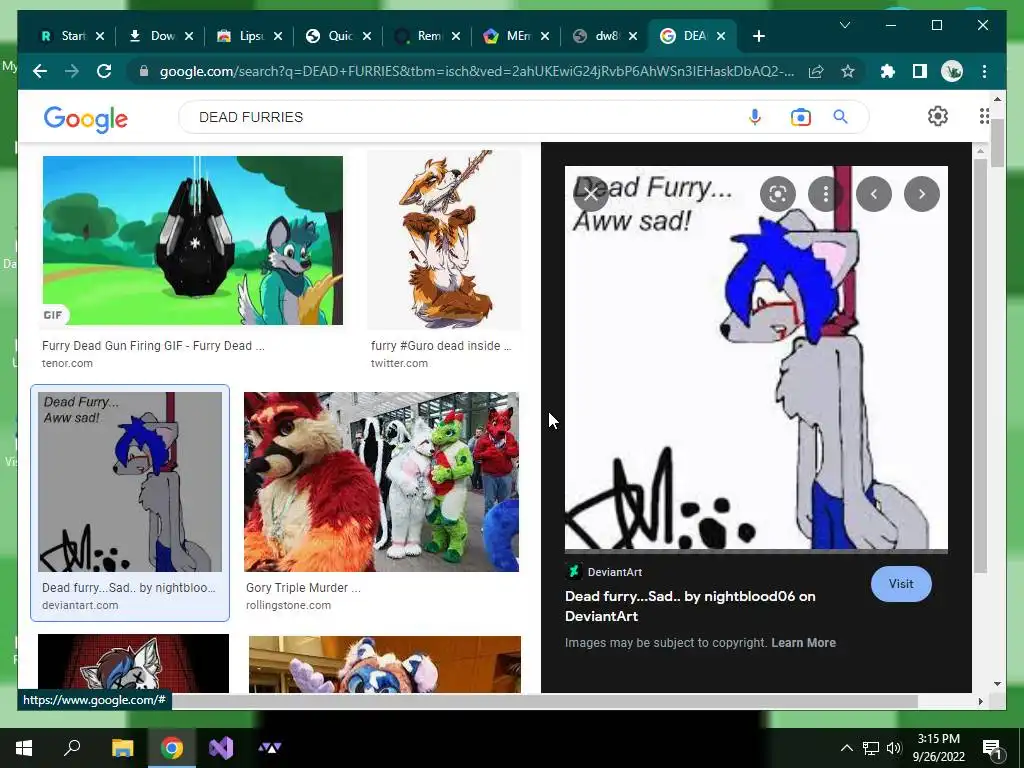Open File Explorer from taskbar
The height and width of the screenshot is (768, 1024).
[122, 748]
